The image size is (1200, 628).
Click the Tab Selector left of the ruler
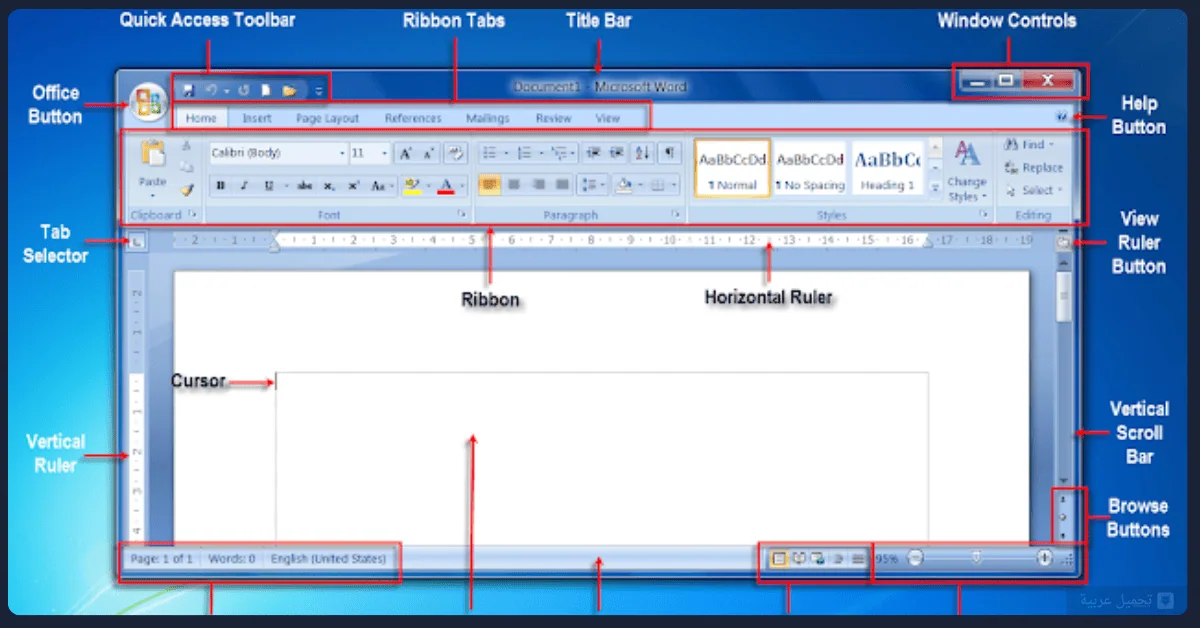tap(137, 240)
